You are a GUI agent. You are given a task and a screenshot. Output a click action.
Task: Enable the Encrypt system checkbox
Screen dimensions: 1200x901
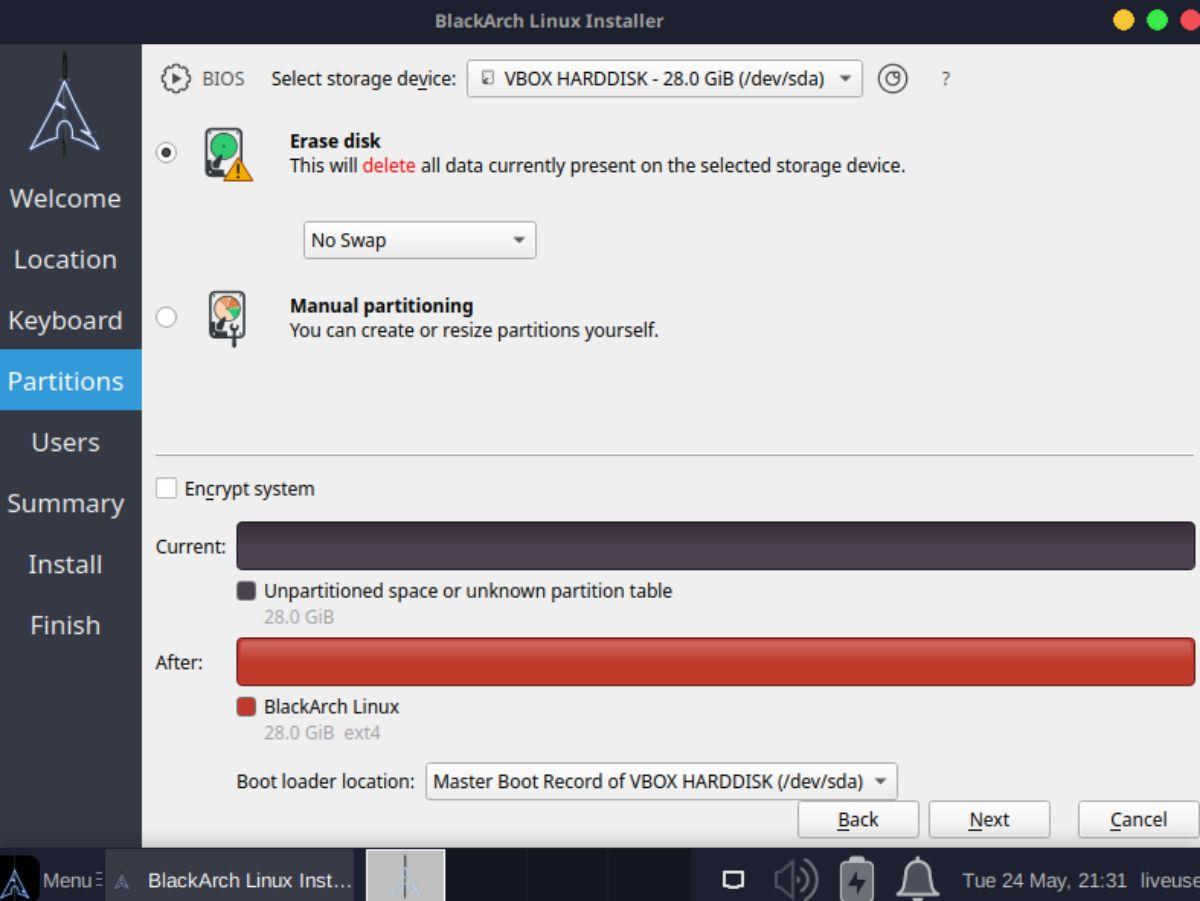[168, 488]
